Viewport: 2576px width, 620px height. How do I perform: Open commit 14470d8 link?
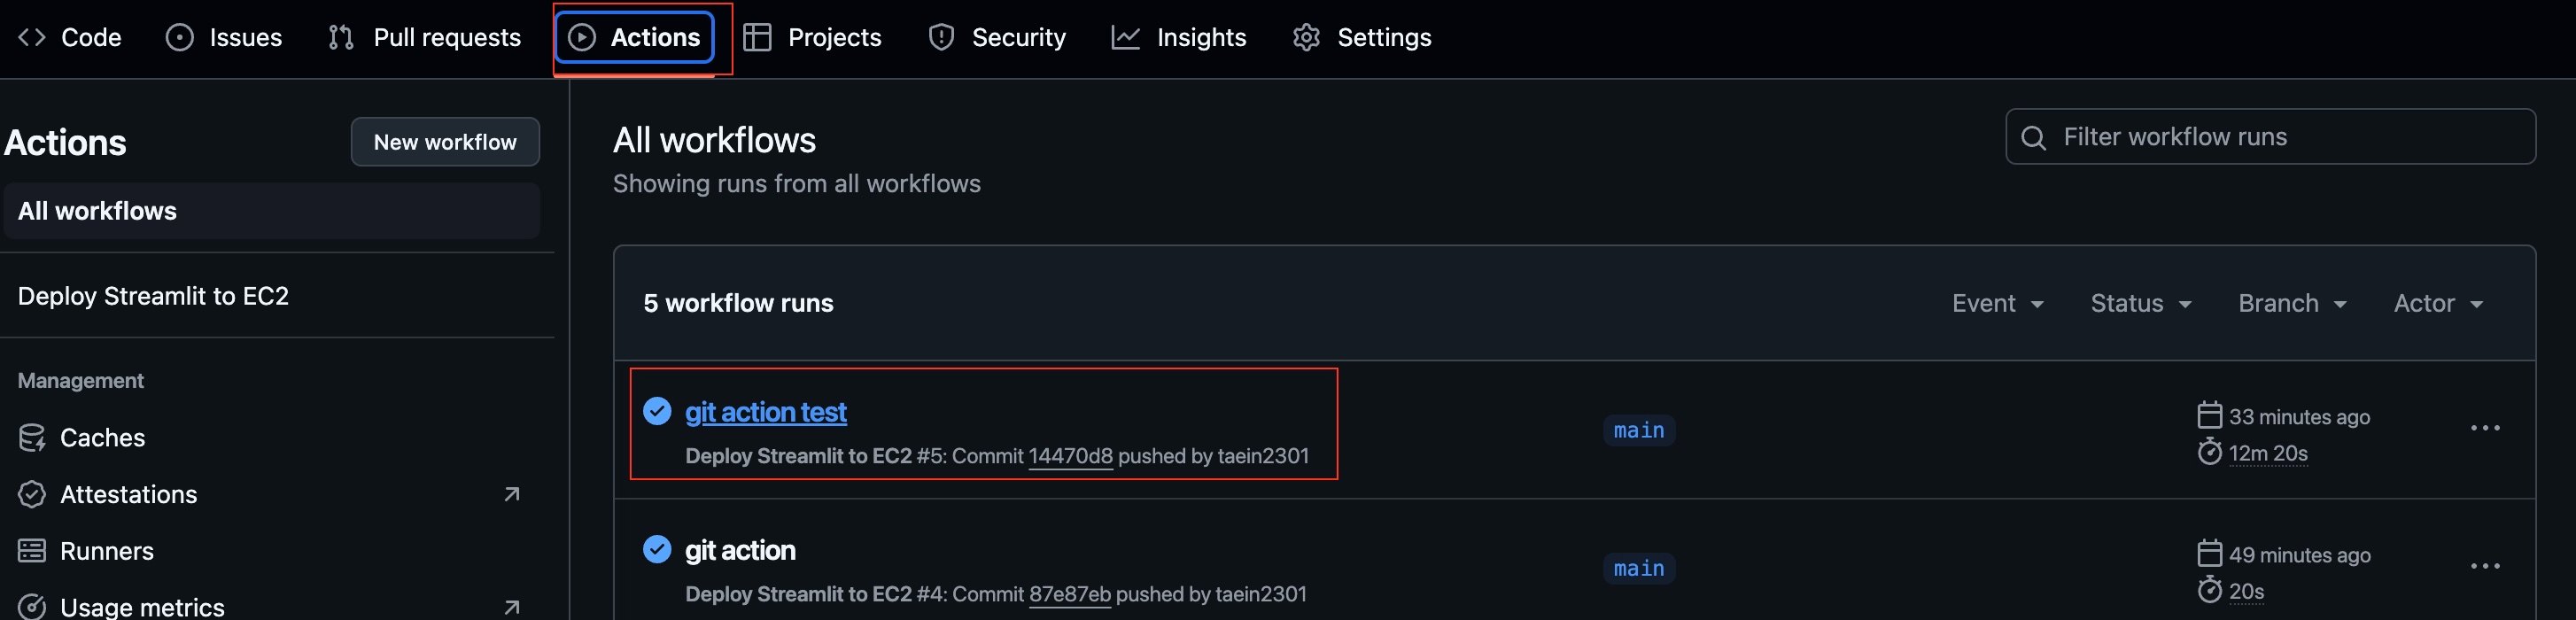1070,456
